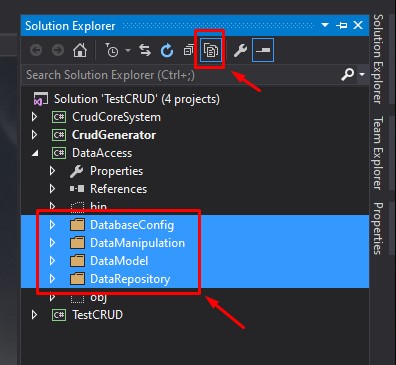Screen dimensions: 396x365
Task: Click the search magnifier icon
Action: point(347,75)
